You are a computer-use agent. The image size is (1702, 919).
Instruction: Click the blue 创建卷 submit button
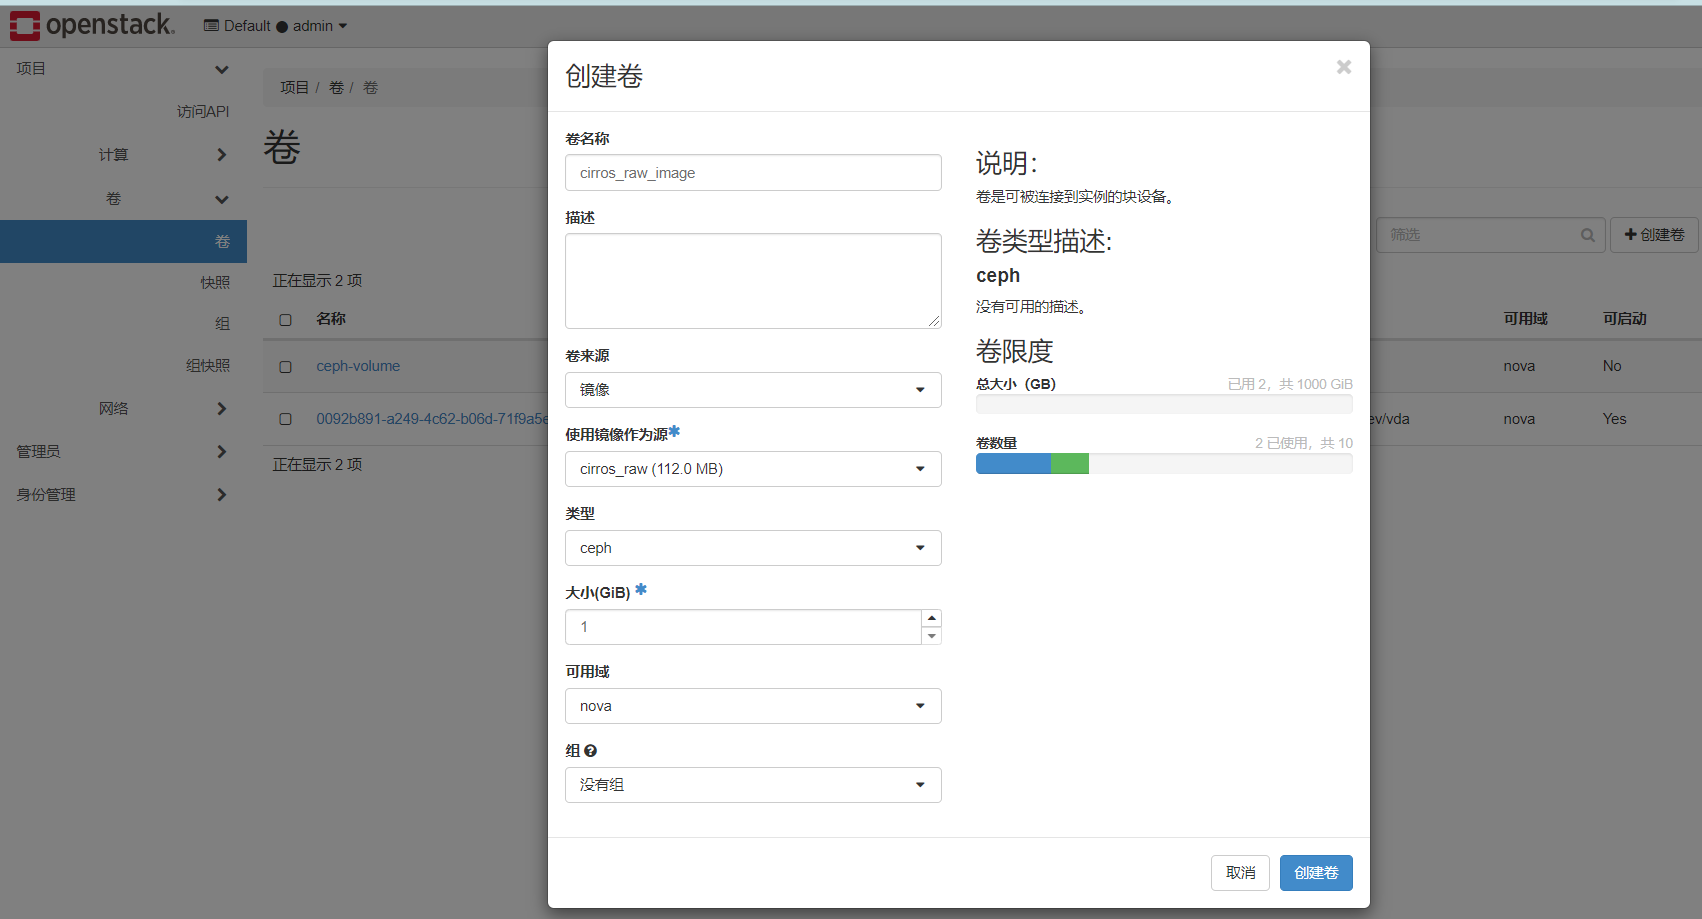click(1316, 873)
